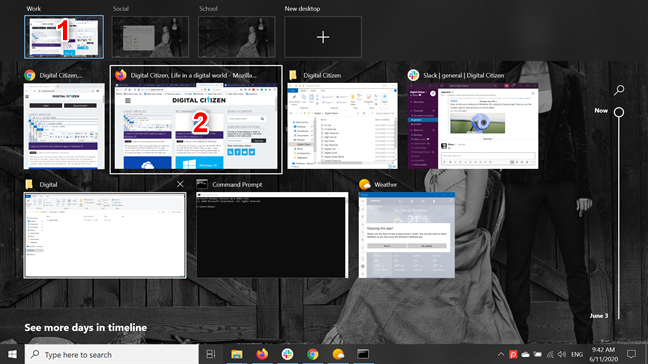Image resolution: width=648 pixels, height=364 pixels.
Task: Show hidden system tray icons
Action: (x=501, y=354)
